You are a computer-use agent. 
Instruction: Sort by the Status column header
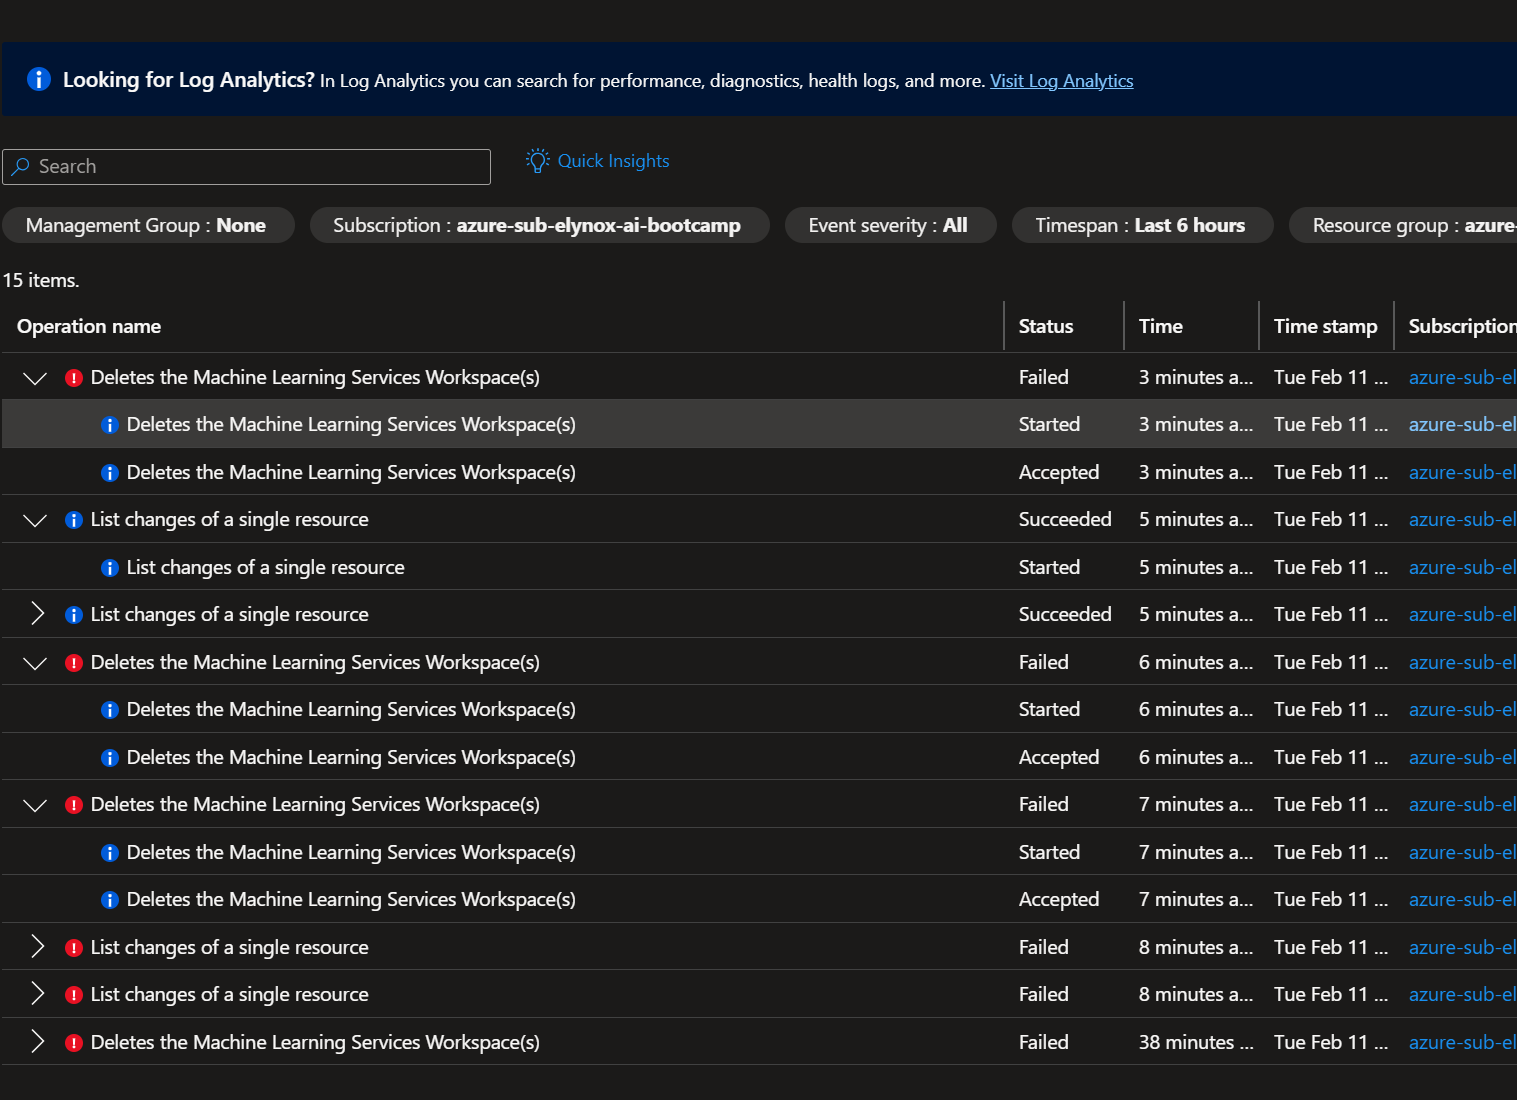[x=1046, y=326]
